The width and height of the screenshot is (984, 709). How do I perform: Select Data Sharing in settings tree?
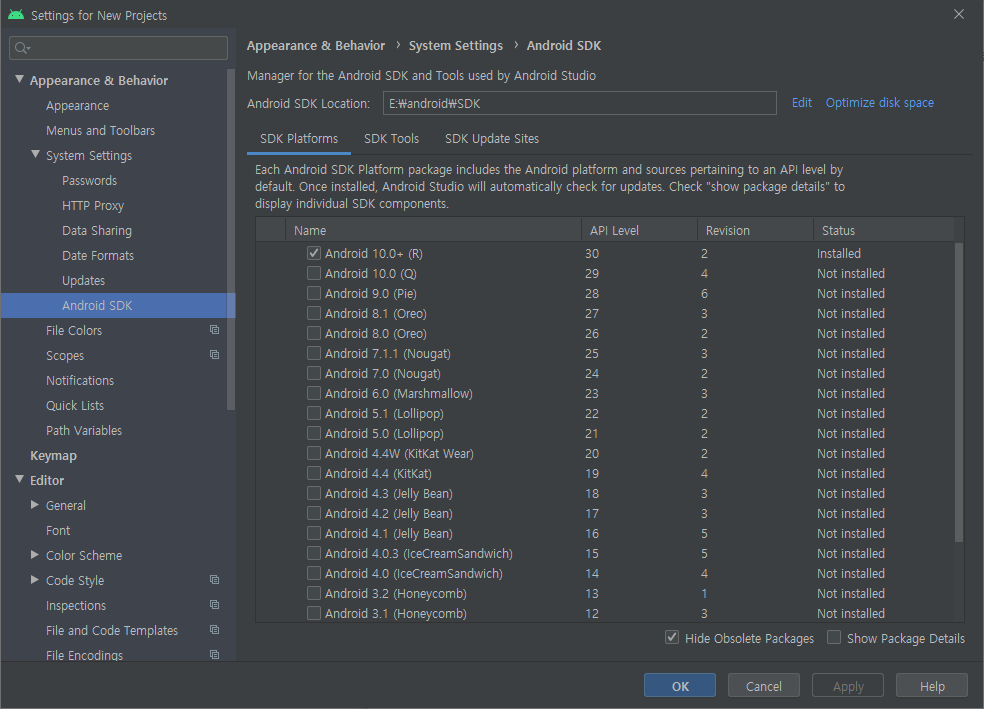tap(97, 231)
